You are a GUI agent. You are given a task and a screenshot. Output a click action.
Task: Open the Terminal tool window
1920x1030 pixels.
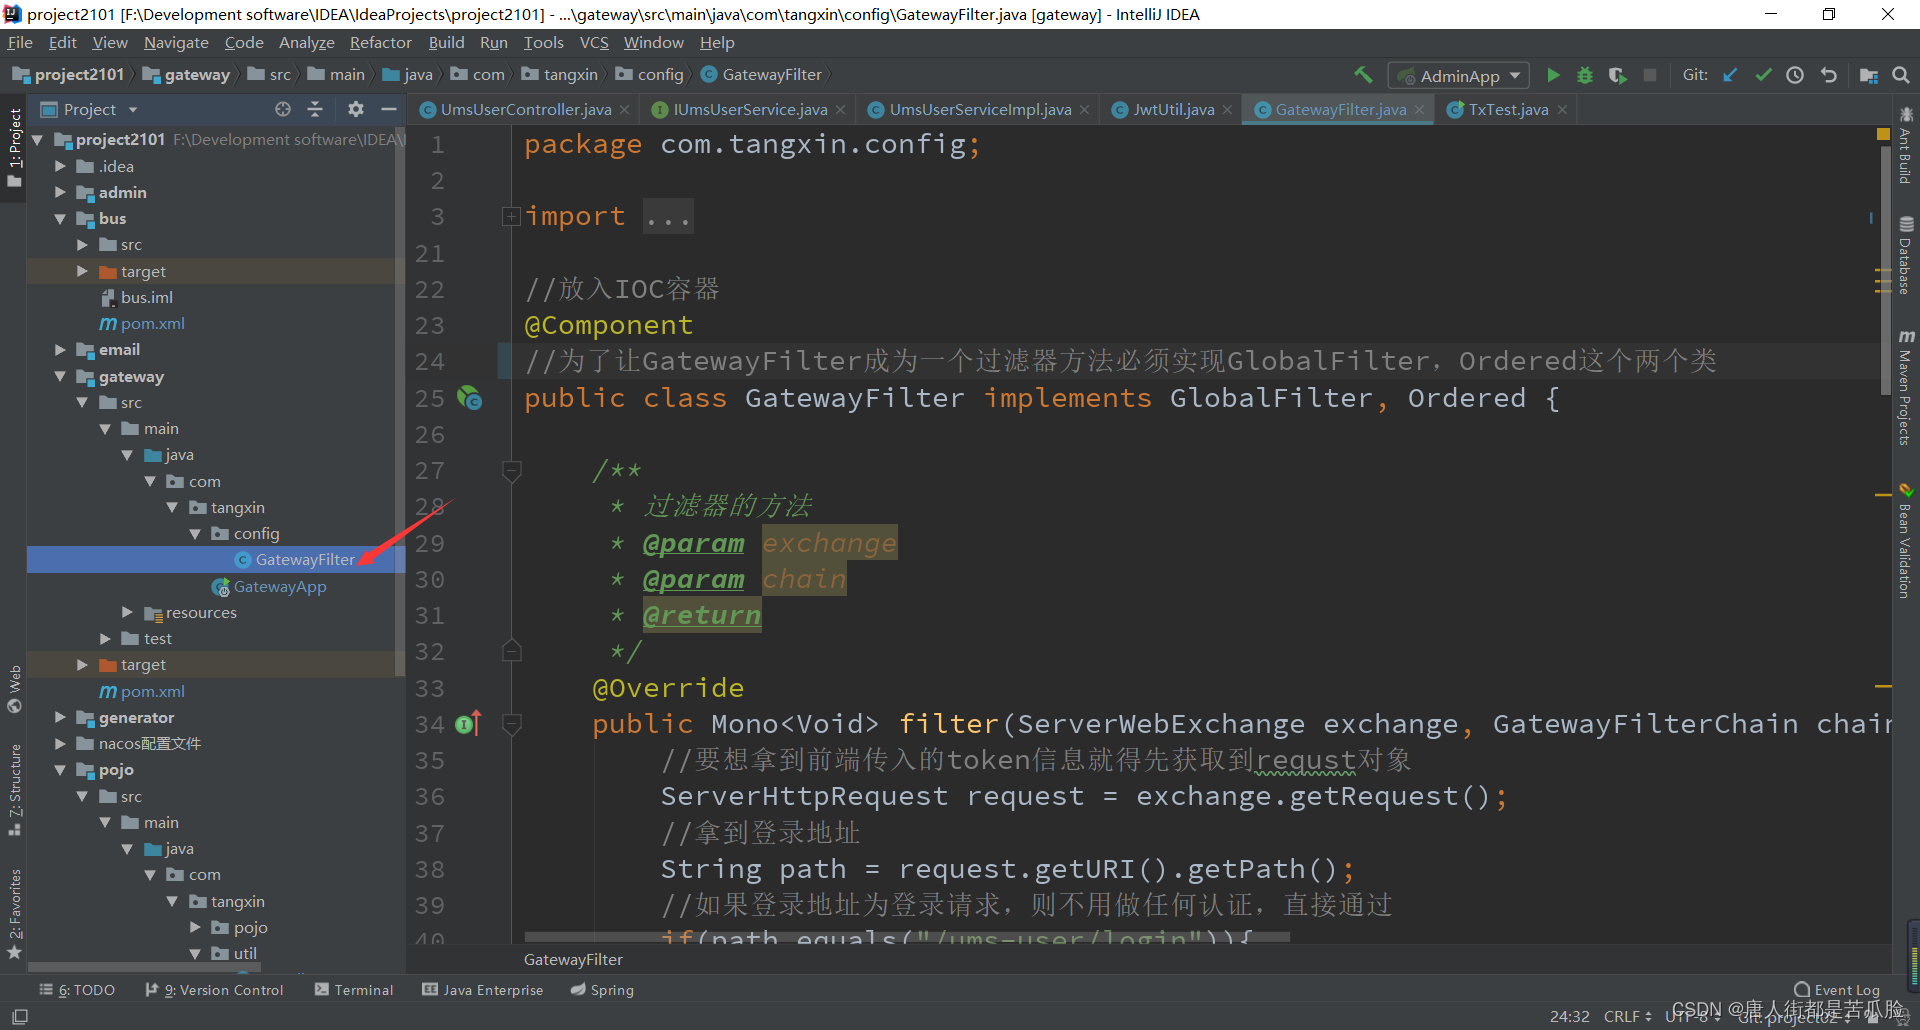click(x=354, y=990)
